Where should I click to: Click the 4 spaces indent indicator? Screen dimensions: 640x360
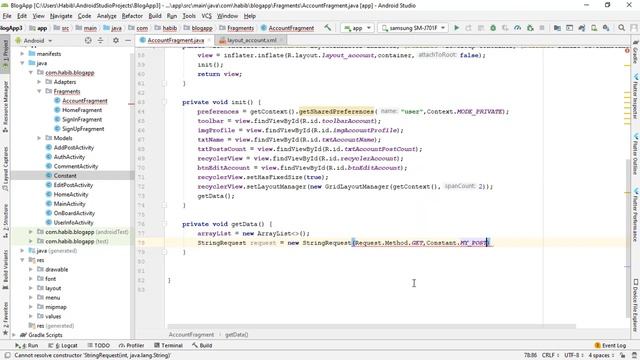point(601,356)
